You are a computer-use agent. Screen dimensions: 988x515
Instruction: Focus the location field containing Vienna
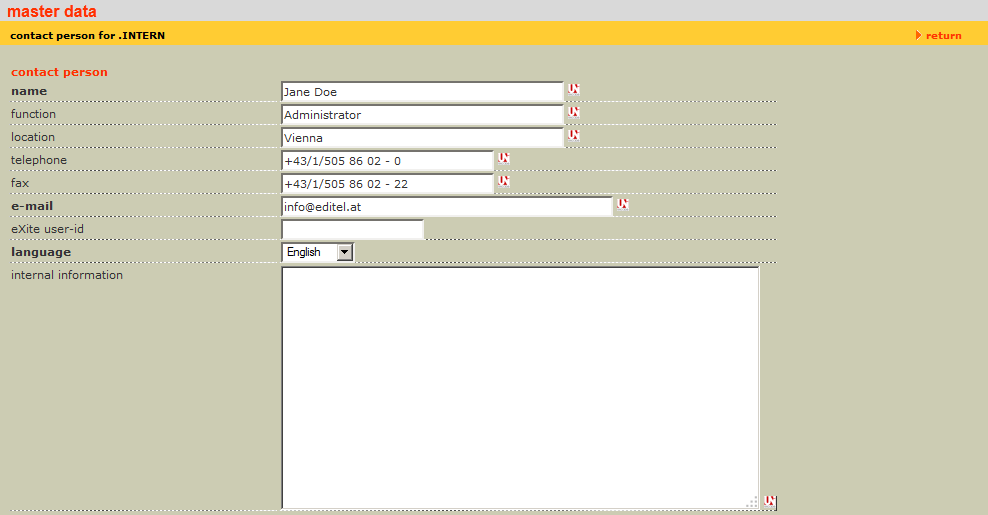(x=422, y=138)
